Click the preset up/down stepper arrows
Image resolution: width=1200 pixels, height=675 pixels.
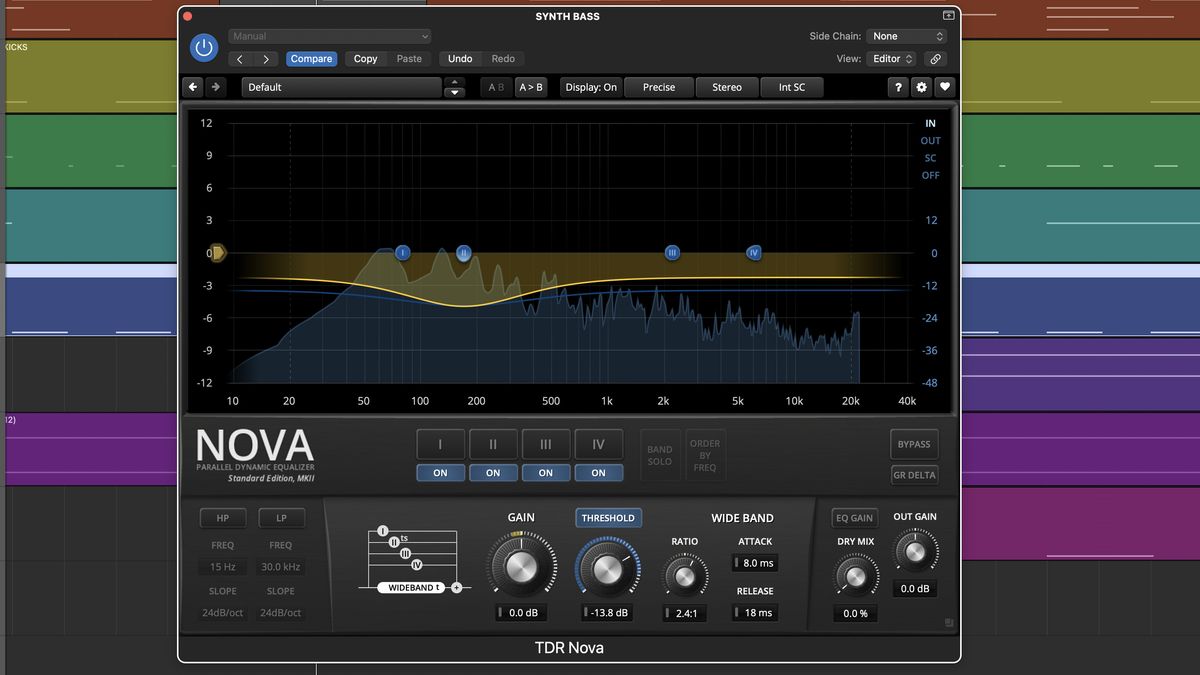pos(454,87)
